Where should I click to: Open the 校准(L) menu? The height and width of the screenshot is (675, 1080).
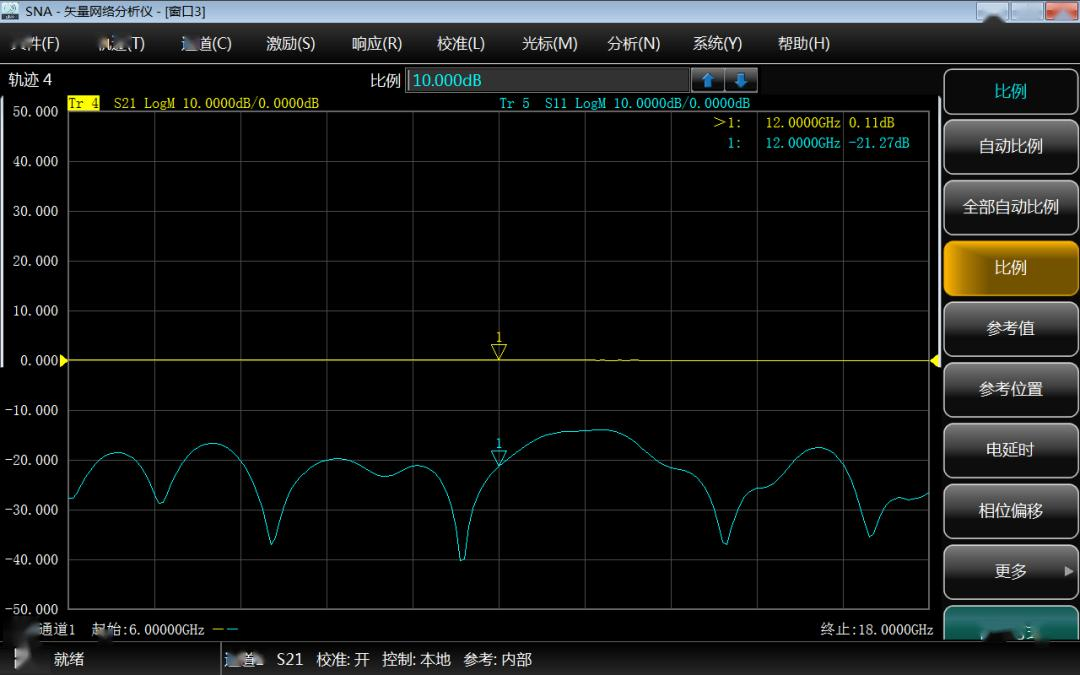pos(461,44)
